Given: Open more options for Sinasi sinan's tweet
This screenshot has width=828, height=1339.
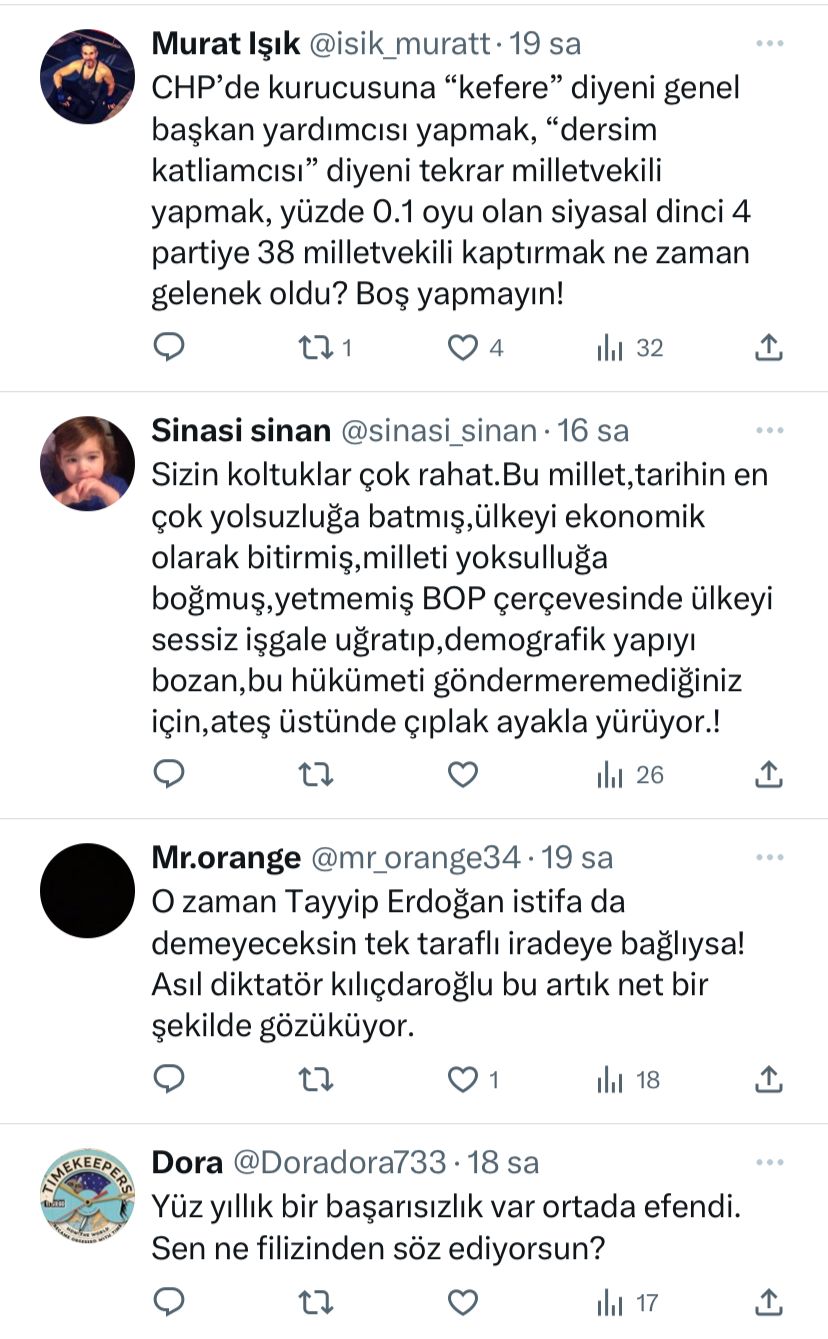Looking at the screenshot, I should [769, 430].
